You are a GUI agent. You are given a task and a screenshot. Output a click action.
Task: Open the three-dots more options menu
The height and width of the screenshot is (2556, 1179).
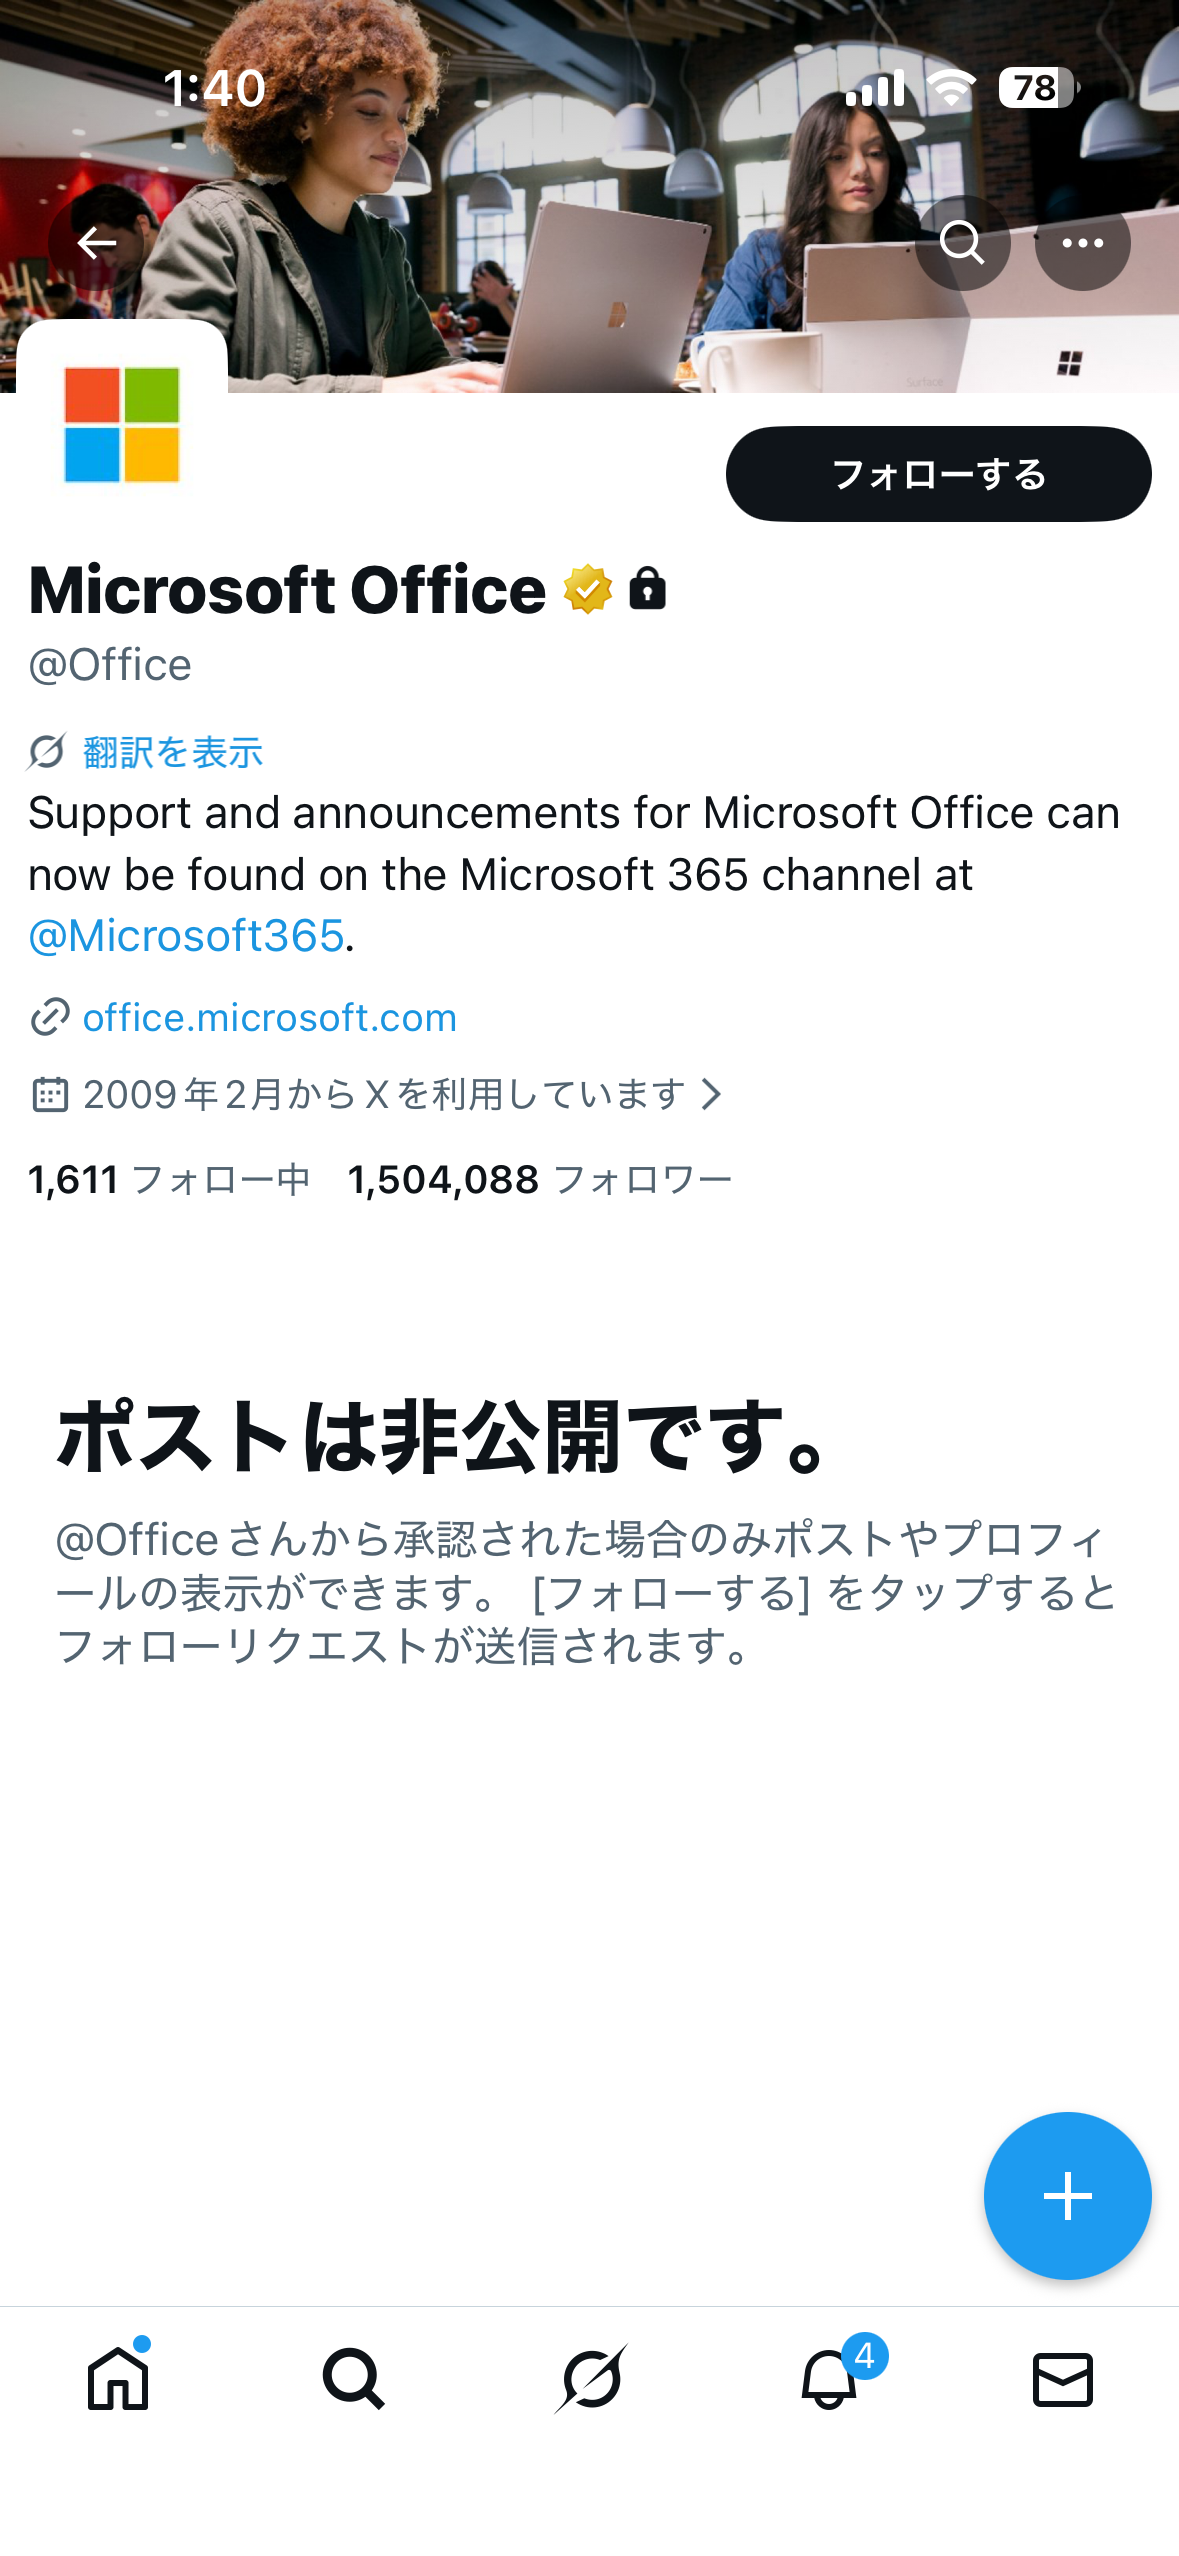pos(1082,243)
